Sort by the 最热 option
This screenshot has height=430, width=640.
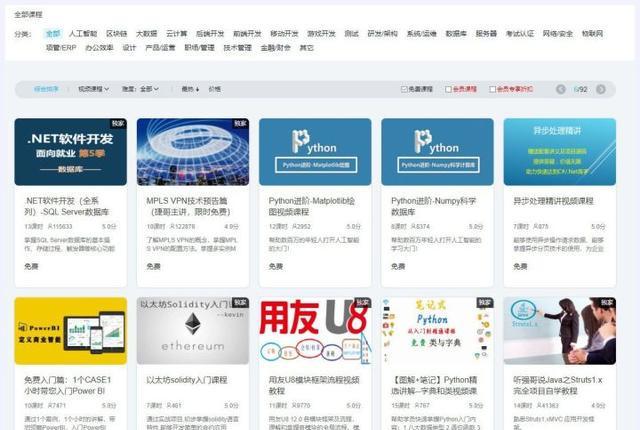point(190,89)
